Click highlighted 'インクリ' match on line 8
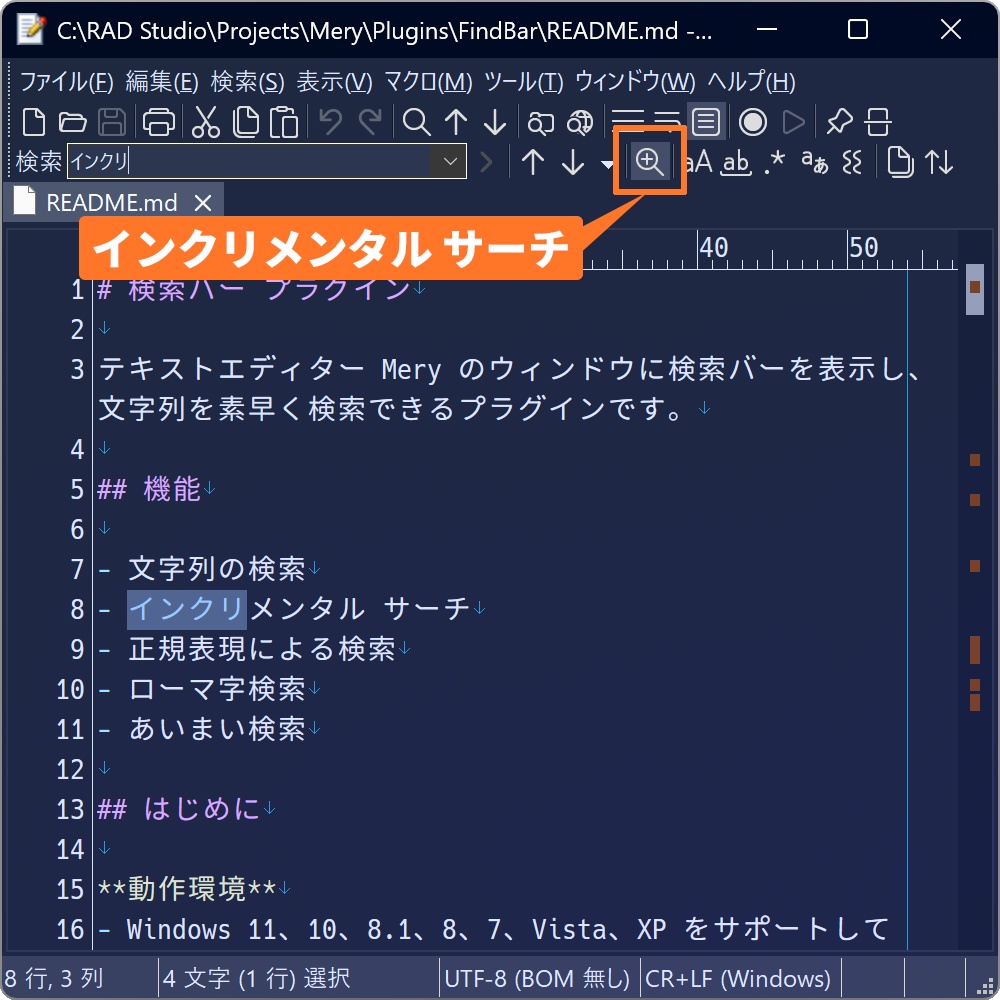Image resolution: width=1000 pixels, height=1000 pixels. click(x=187, y=608)
